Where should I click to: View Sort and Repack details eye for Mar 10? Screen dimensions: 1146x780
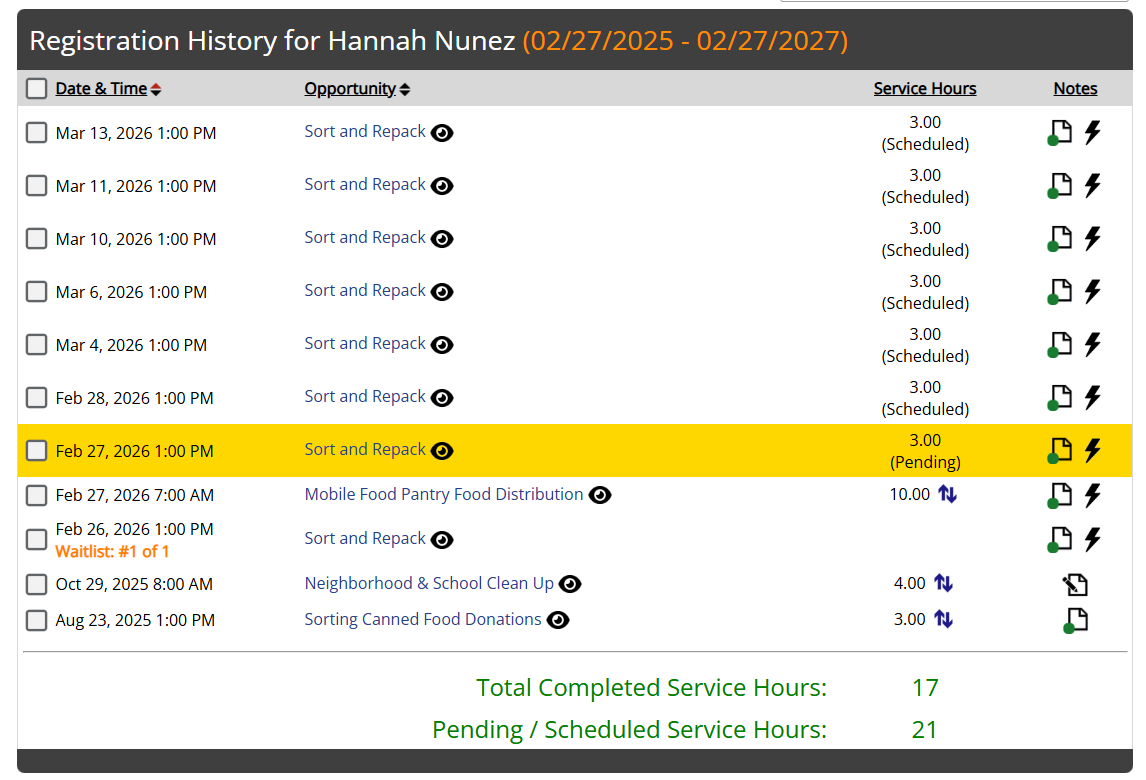442,239
